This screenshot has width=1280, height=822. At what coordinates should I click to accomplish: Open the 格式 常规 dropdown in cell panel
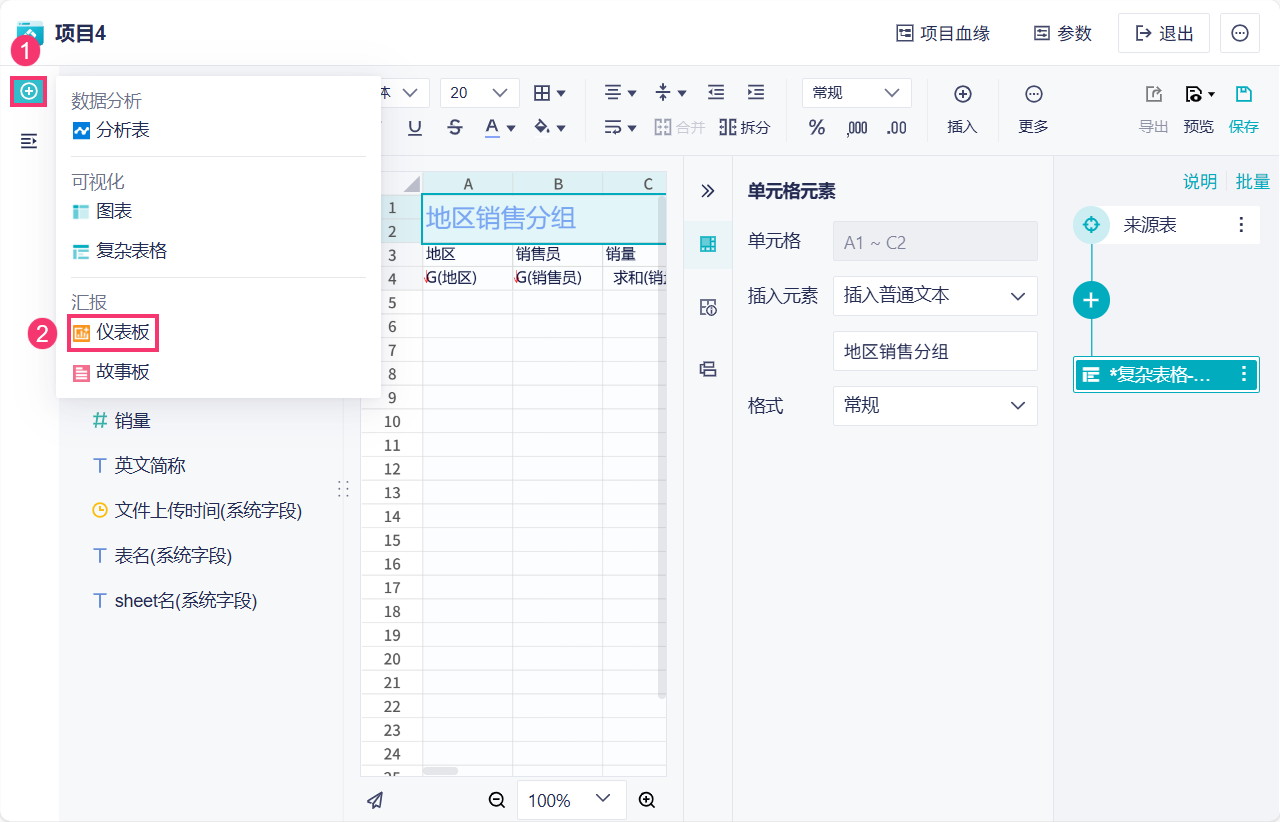(935, 406)
